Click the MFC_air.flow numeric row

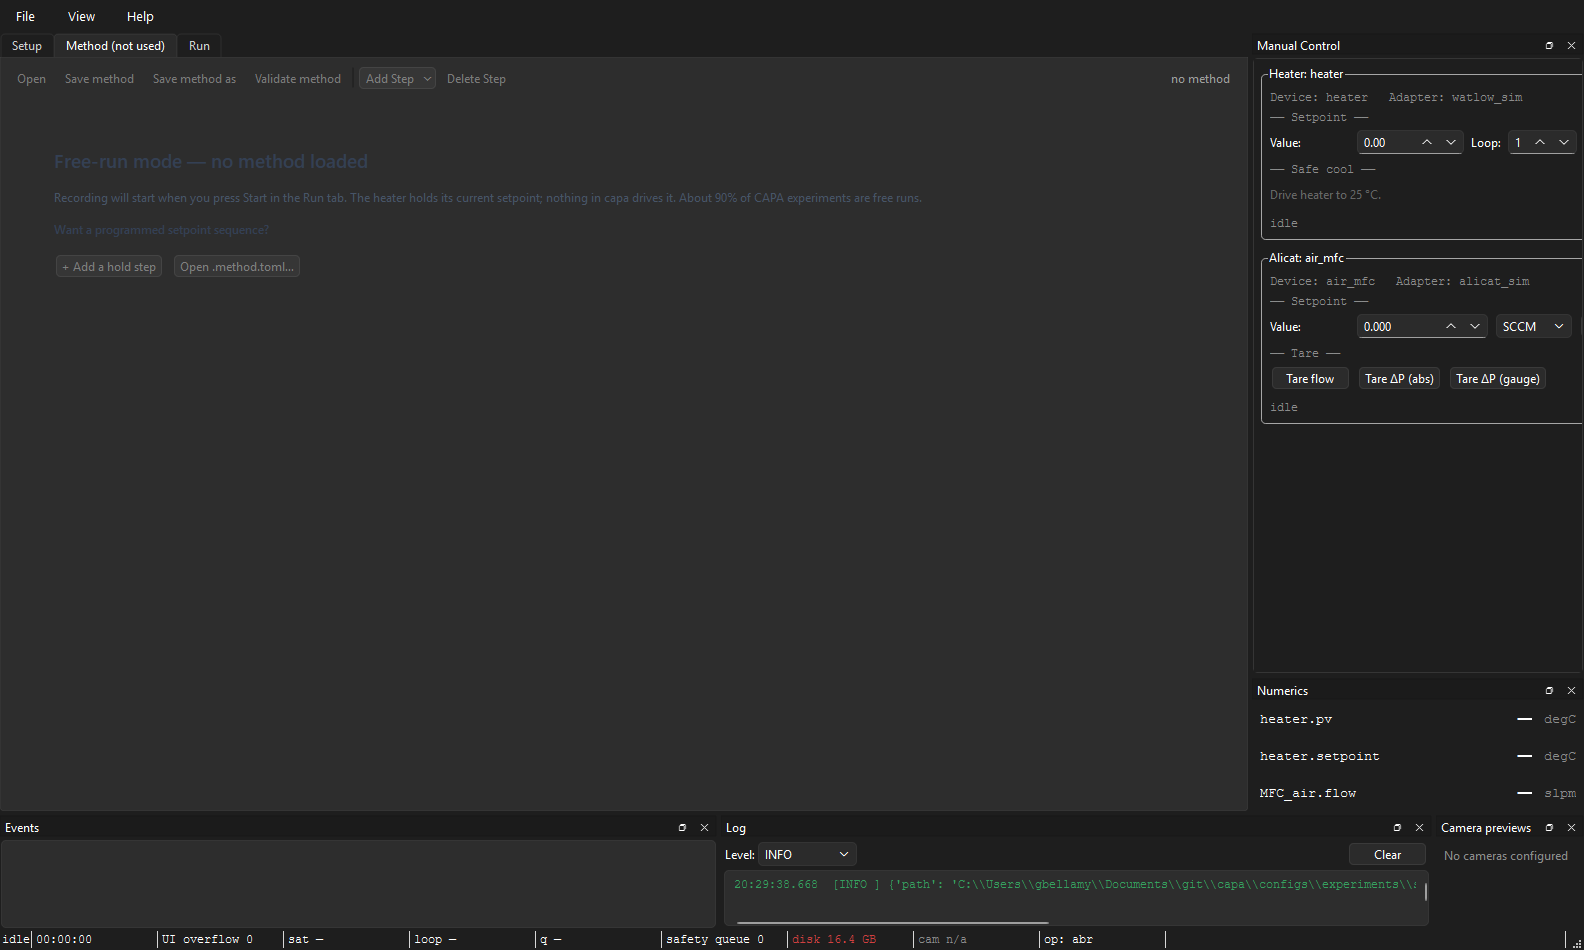(x=1418, y=794)
